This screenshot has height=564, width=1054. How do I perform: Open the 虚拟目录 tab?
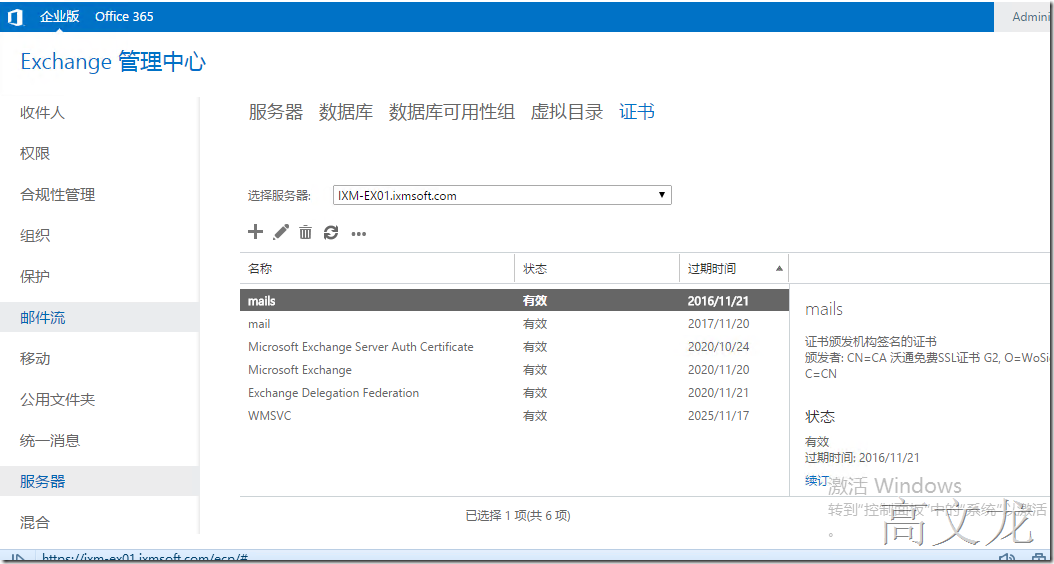tap(567, 112)
